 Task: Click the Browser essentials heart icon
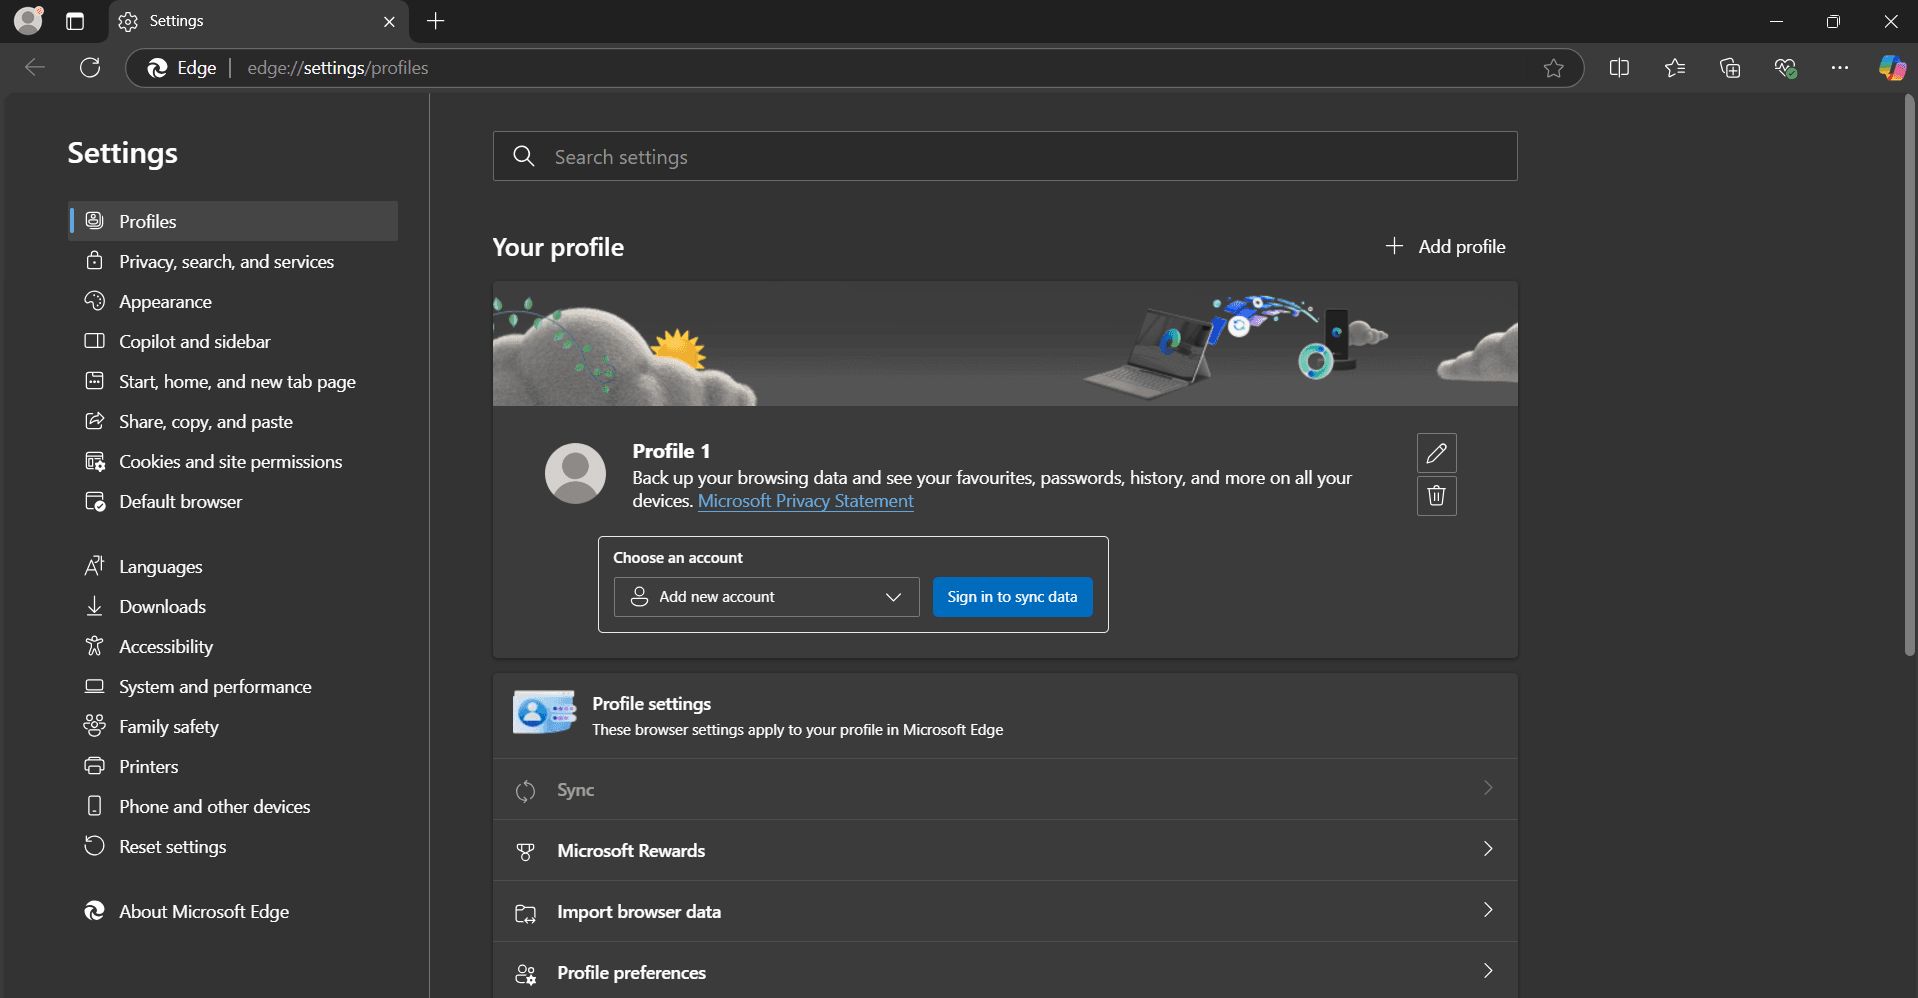pos(1785,68)
